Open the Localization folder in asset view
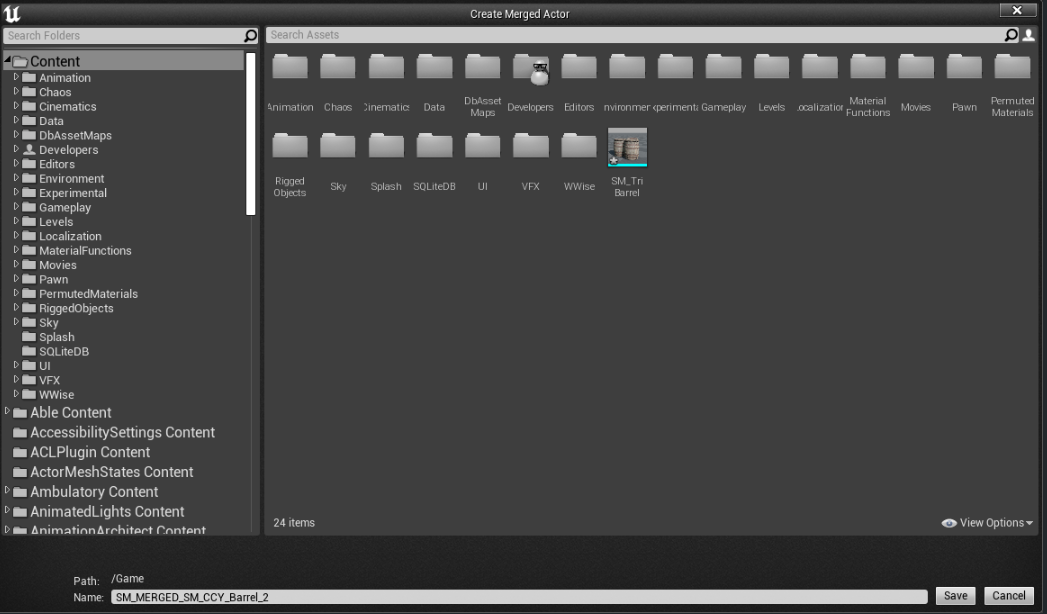This screenshot has width=1047, height=614. pos(819,67)
